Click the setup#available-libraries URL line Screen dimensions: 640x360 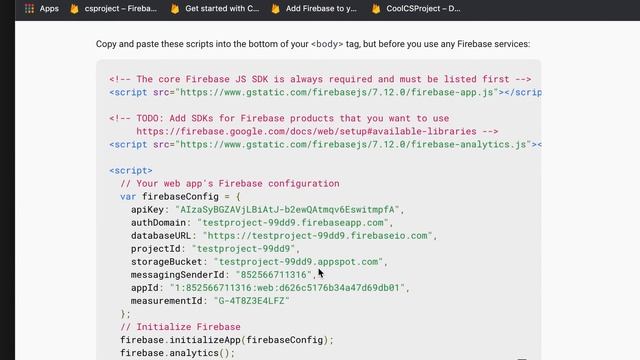click(x=317, y=131)
